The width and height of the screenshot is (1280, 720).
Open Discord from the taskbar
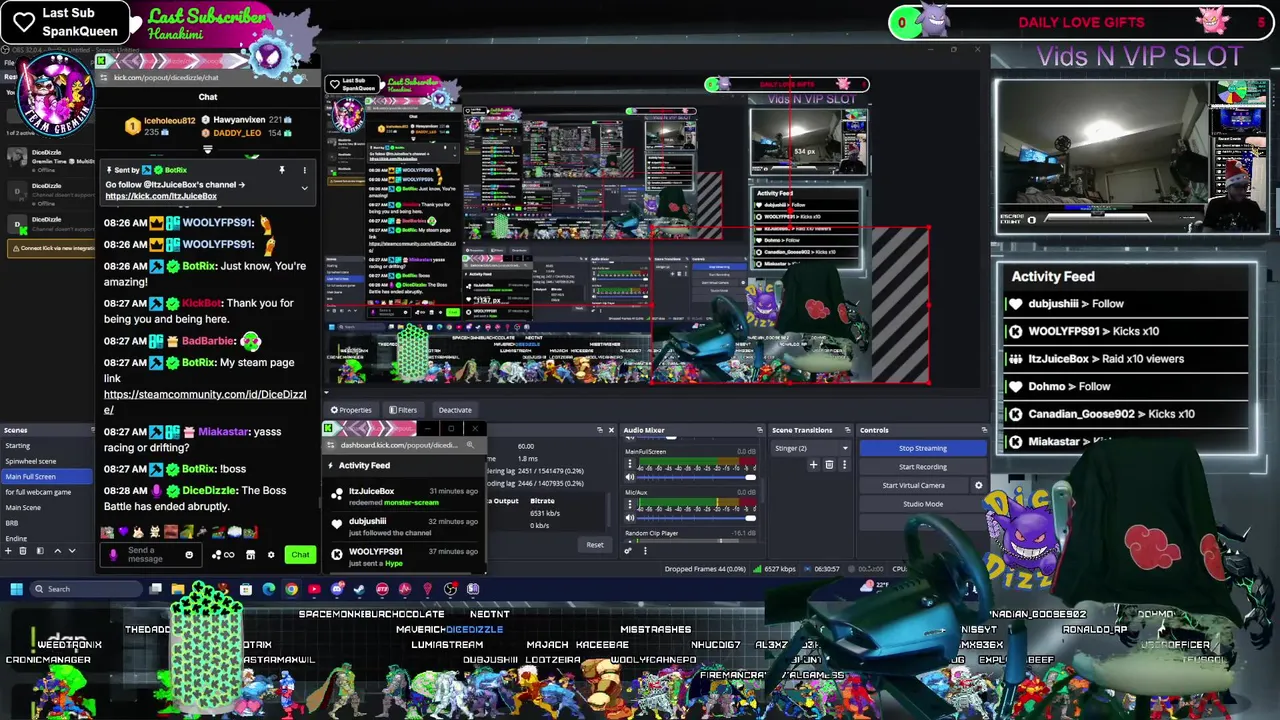coord(337,589)
